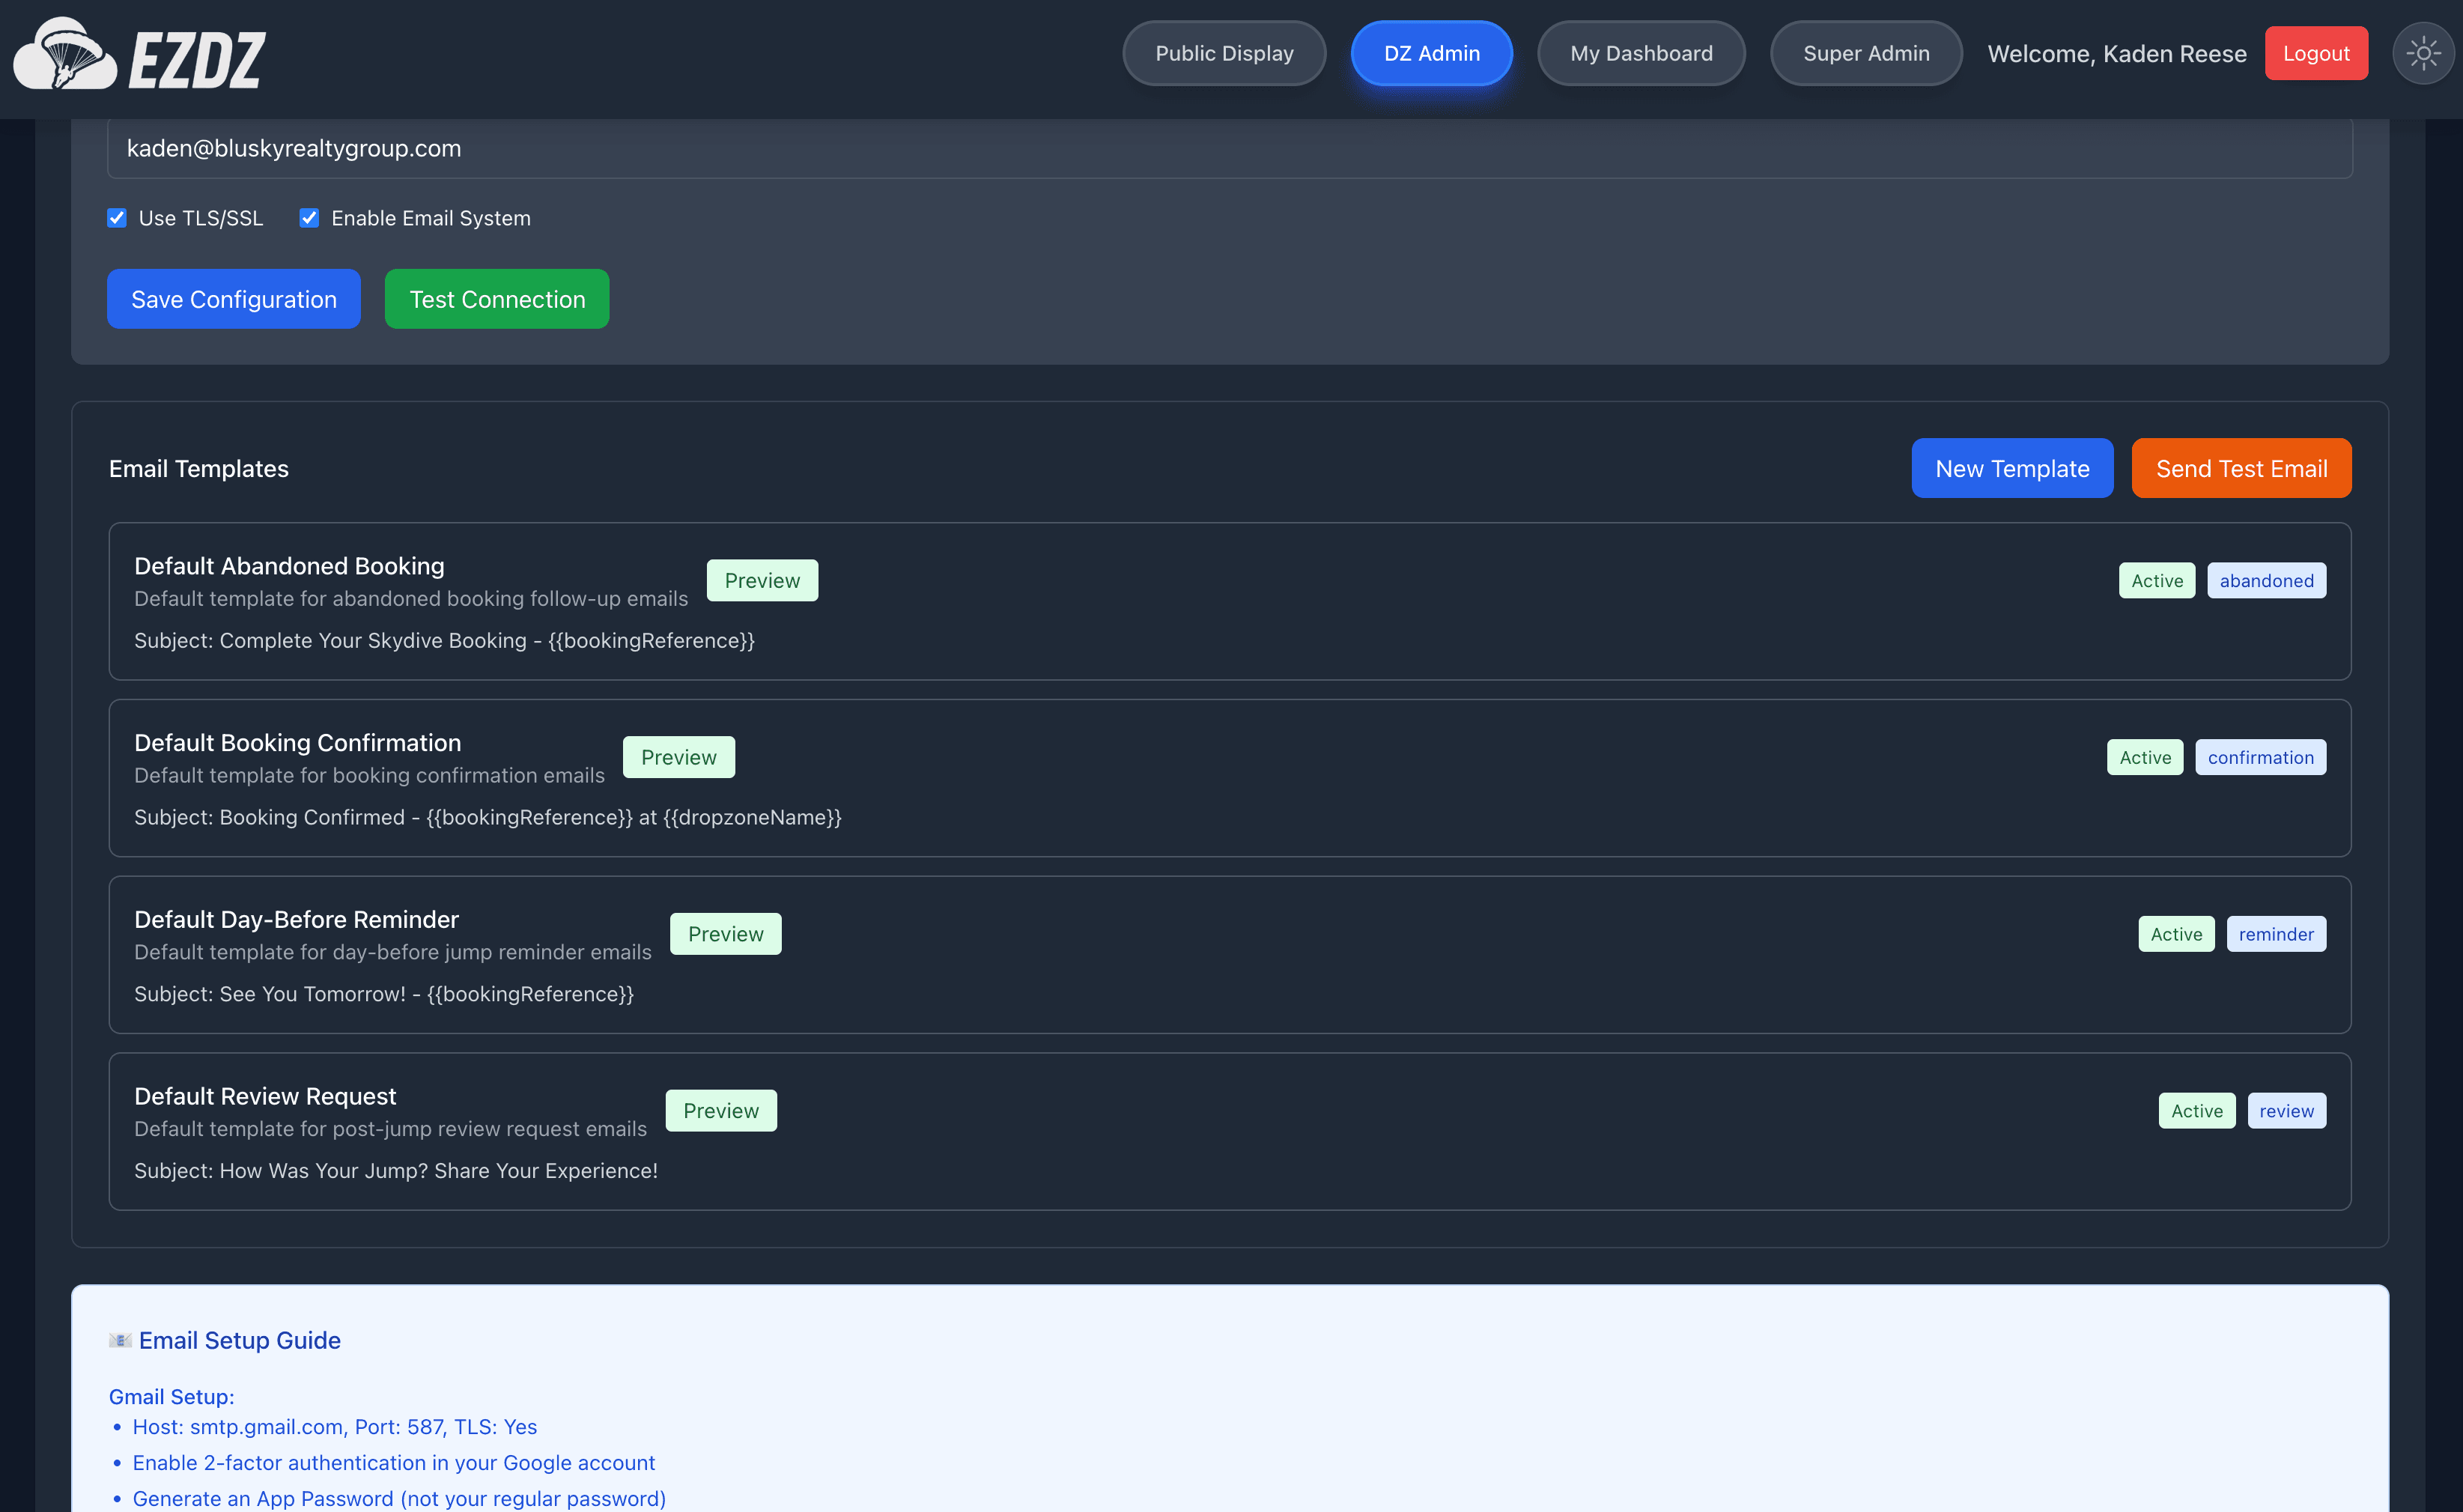
Task: Open the Generate an App Password link
Action: (399, 1497)
